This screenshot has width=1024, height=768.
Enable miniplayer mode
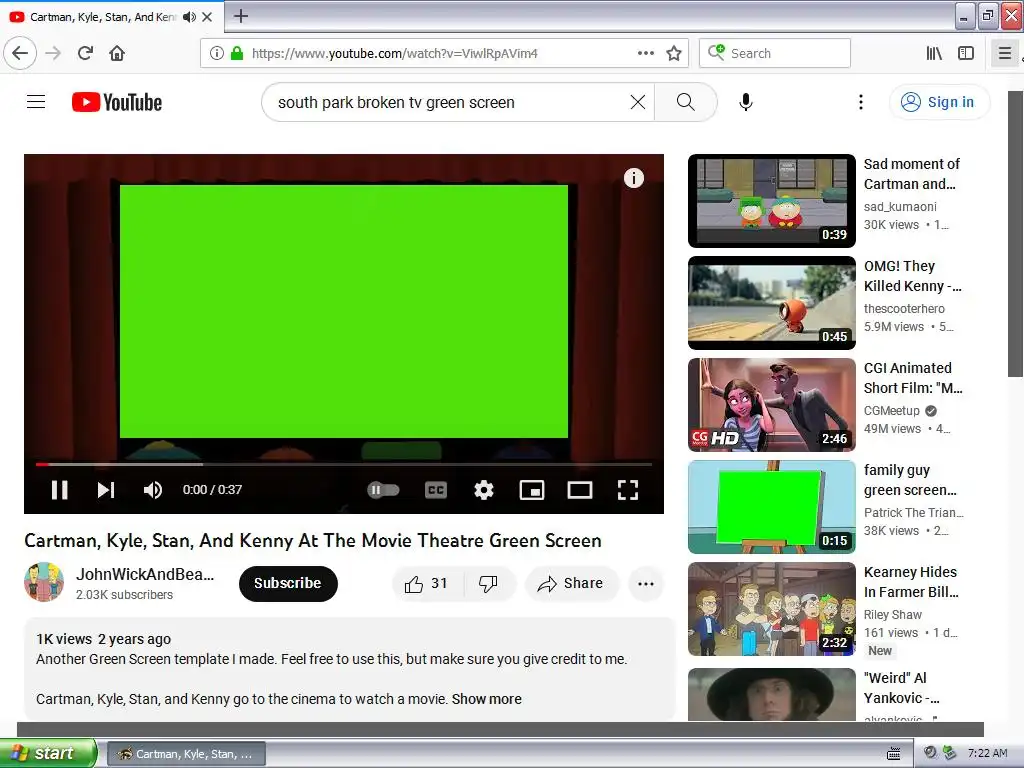[x=532, y=490]
